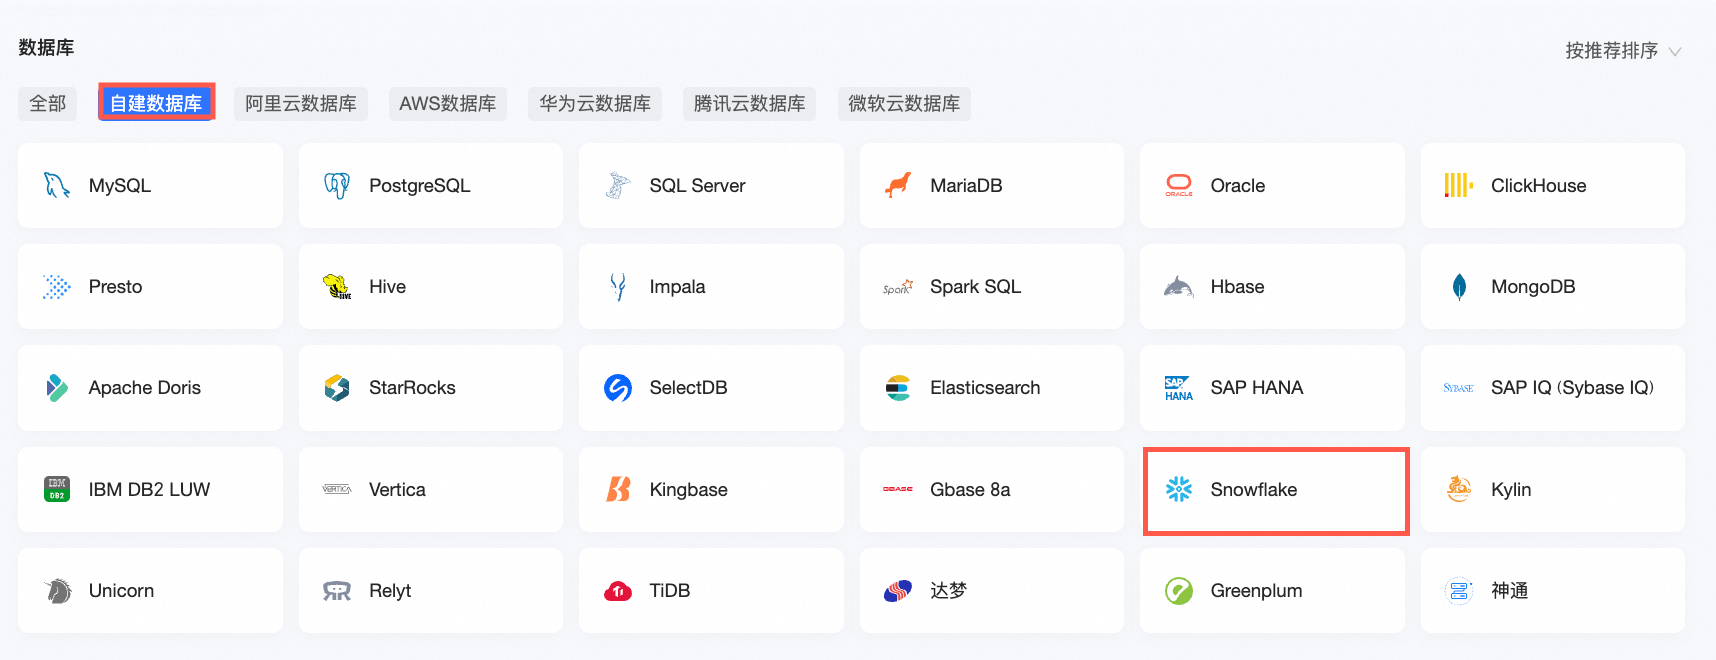The width and height of the screenshot is (1716, 660).
Task: Click the MariaDB seal icon
Action: coord(898,185)
